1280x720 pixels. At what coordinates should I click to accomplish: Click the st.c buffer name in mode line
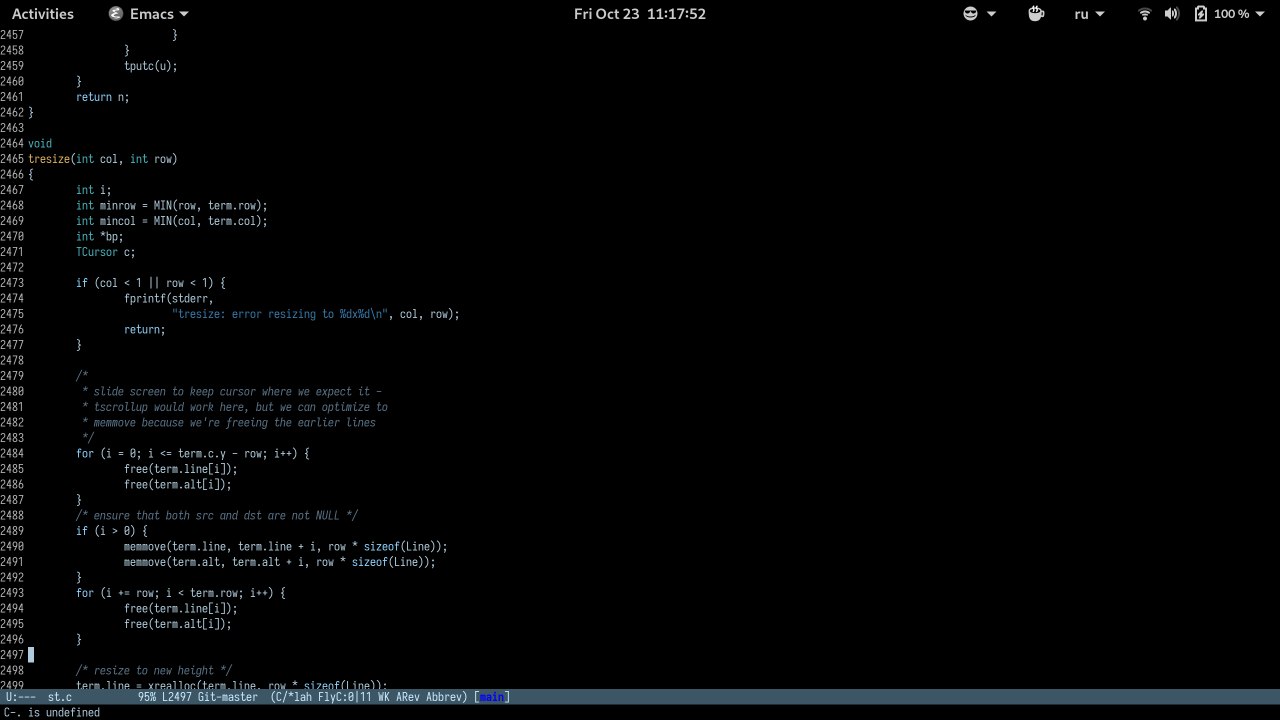point(59,697)
